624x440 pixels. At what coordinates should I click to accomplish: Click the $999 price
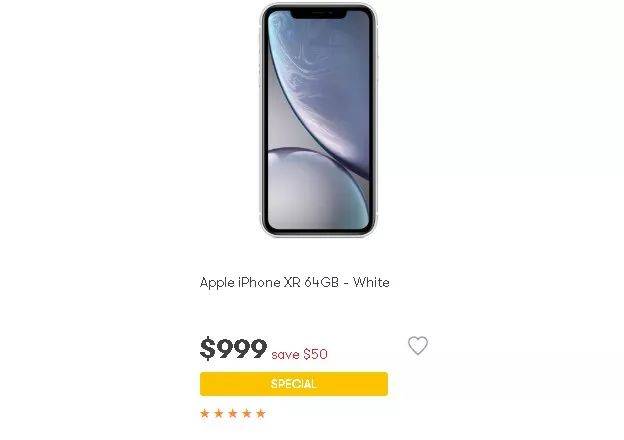point(233,348)
